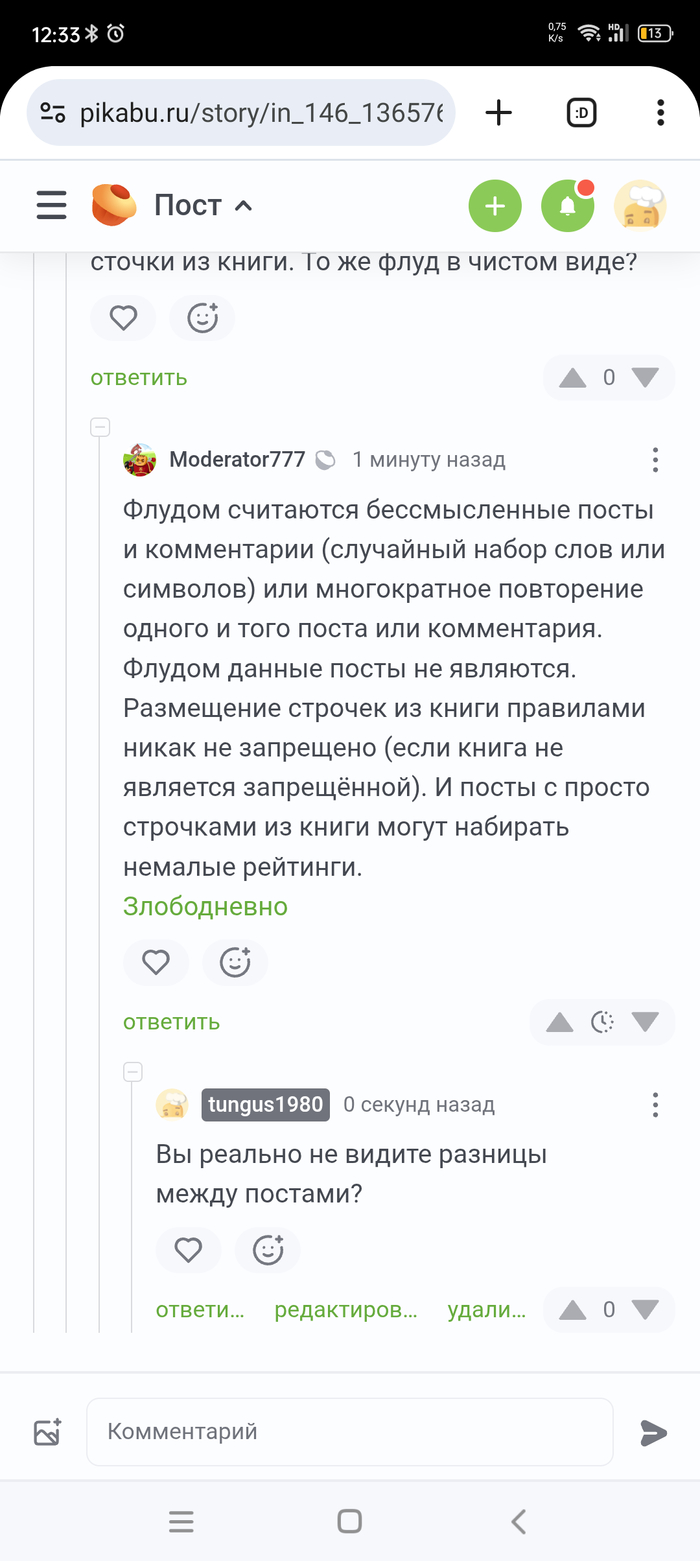Open the Pikabu hamburger menu

click(51, 205)
